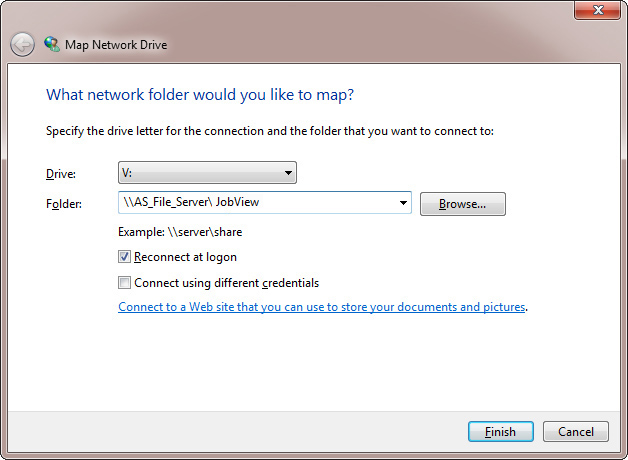
Task: Click the "Map Network Drive" title text
Action: 116,45
